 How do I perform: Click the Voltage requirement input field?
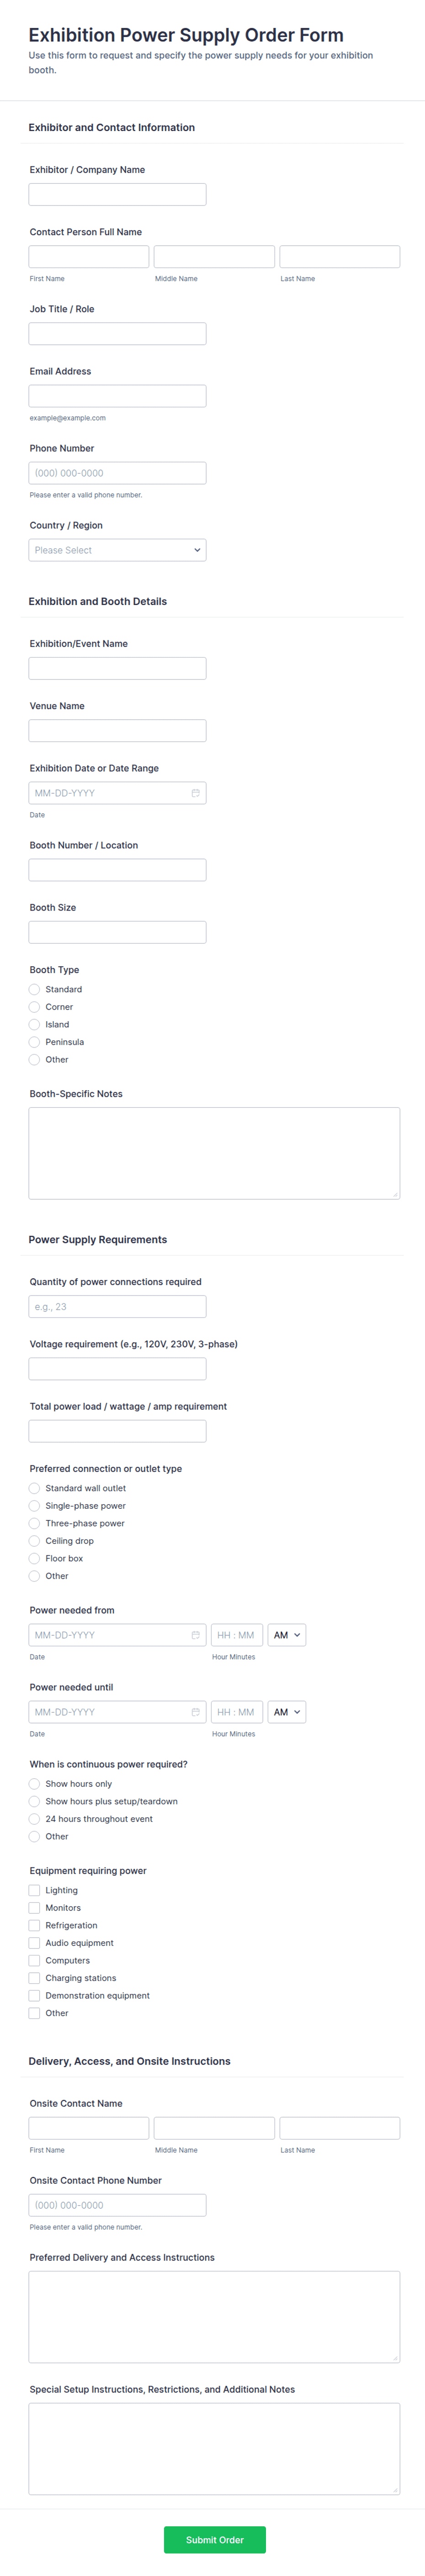(x=117, y=1369)
